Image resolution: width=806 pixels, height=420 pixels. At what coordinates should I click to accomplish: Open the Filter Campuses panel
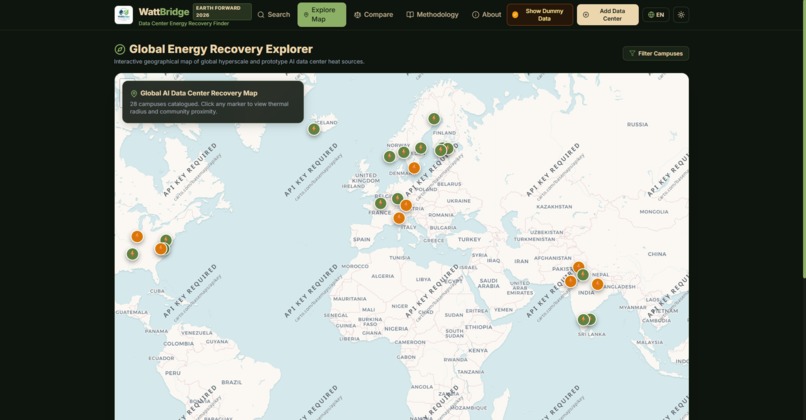[x=656, y=53]
